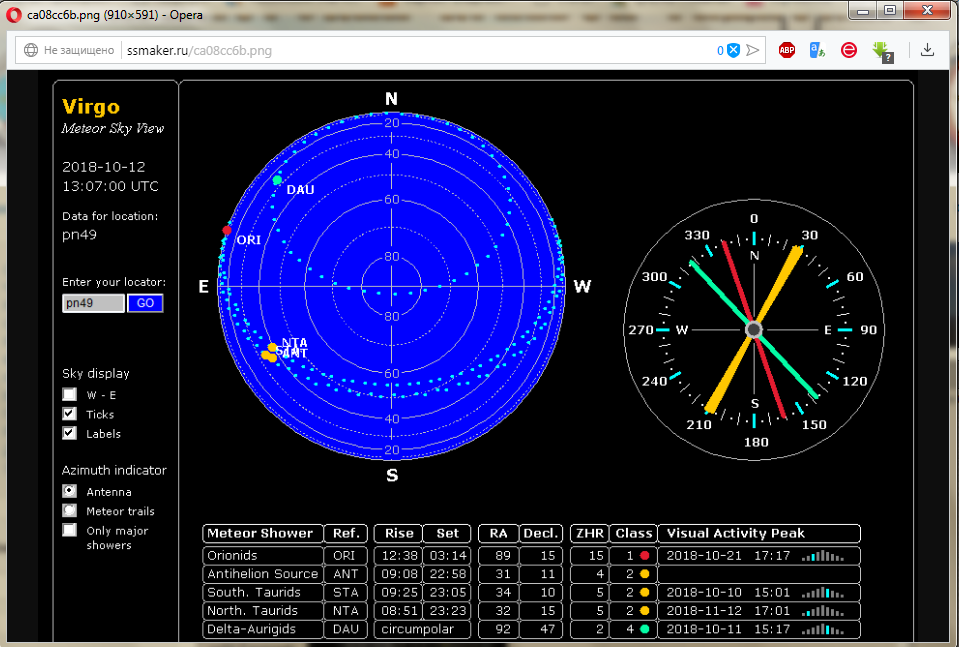Click the peak date 2018-11-12 17:01
The height and width of the screenshot is (647, 959).
pos(728,611)
